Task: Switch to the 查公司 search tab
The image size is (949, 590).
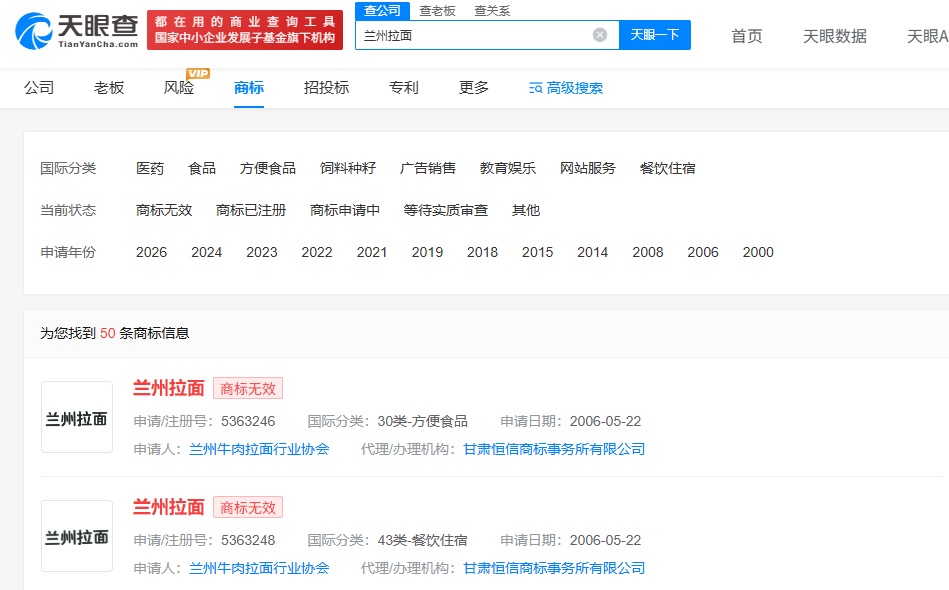Action: [382, 10]
